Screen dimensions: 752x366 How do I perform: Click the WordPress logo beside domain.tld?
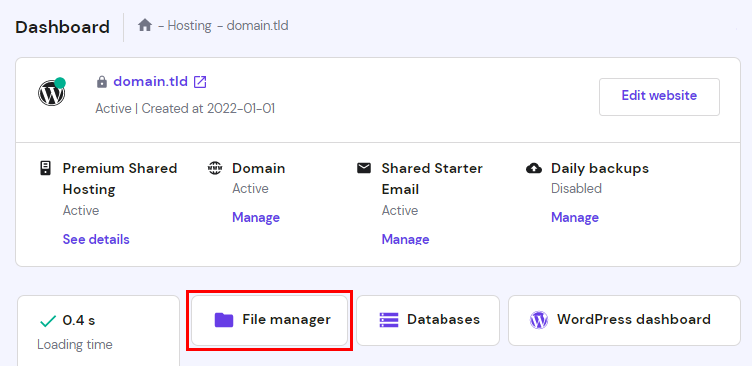(x=52, y=92)
